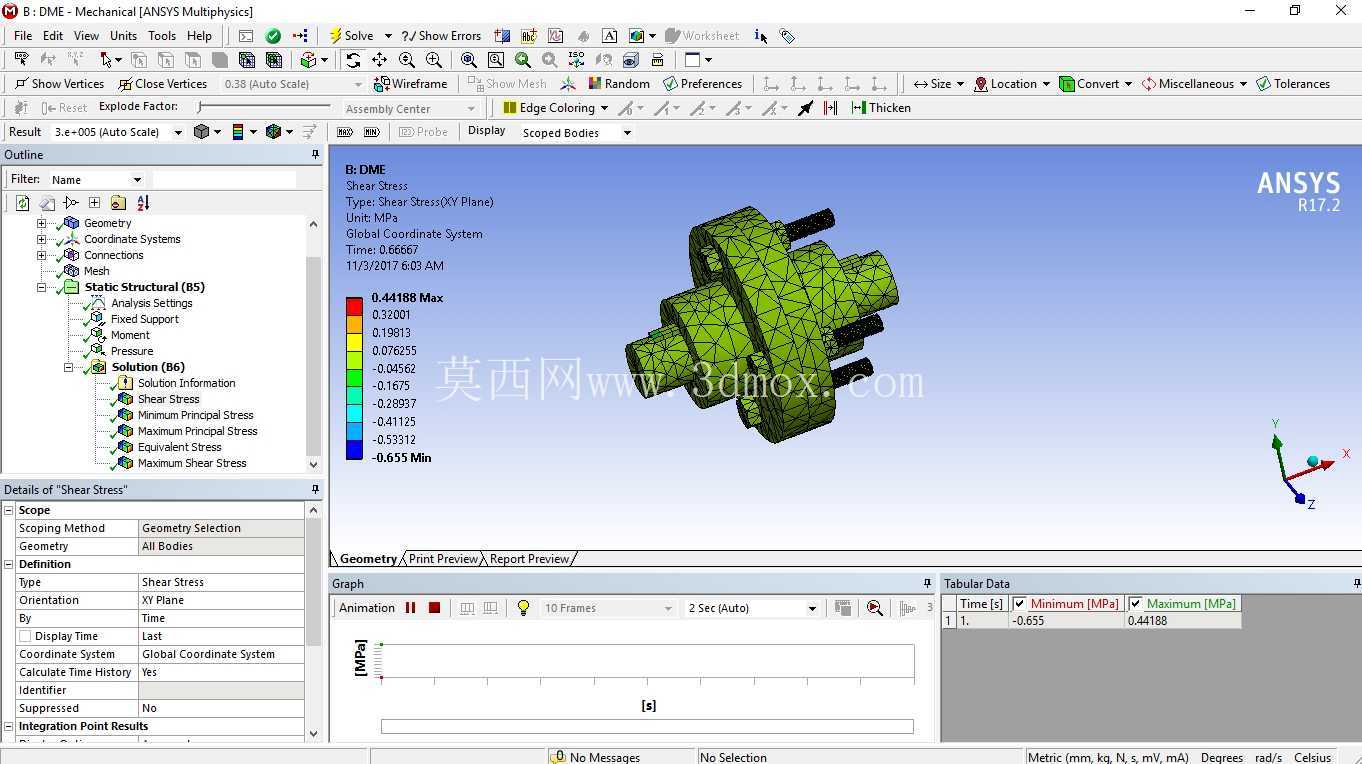Open the Geometry display options icon
This screenshot has width=1362, height=764.
(x=201, y=132)
